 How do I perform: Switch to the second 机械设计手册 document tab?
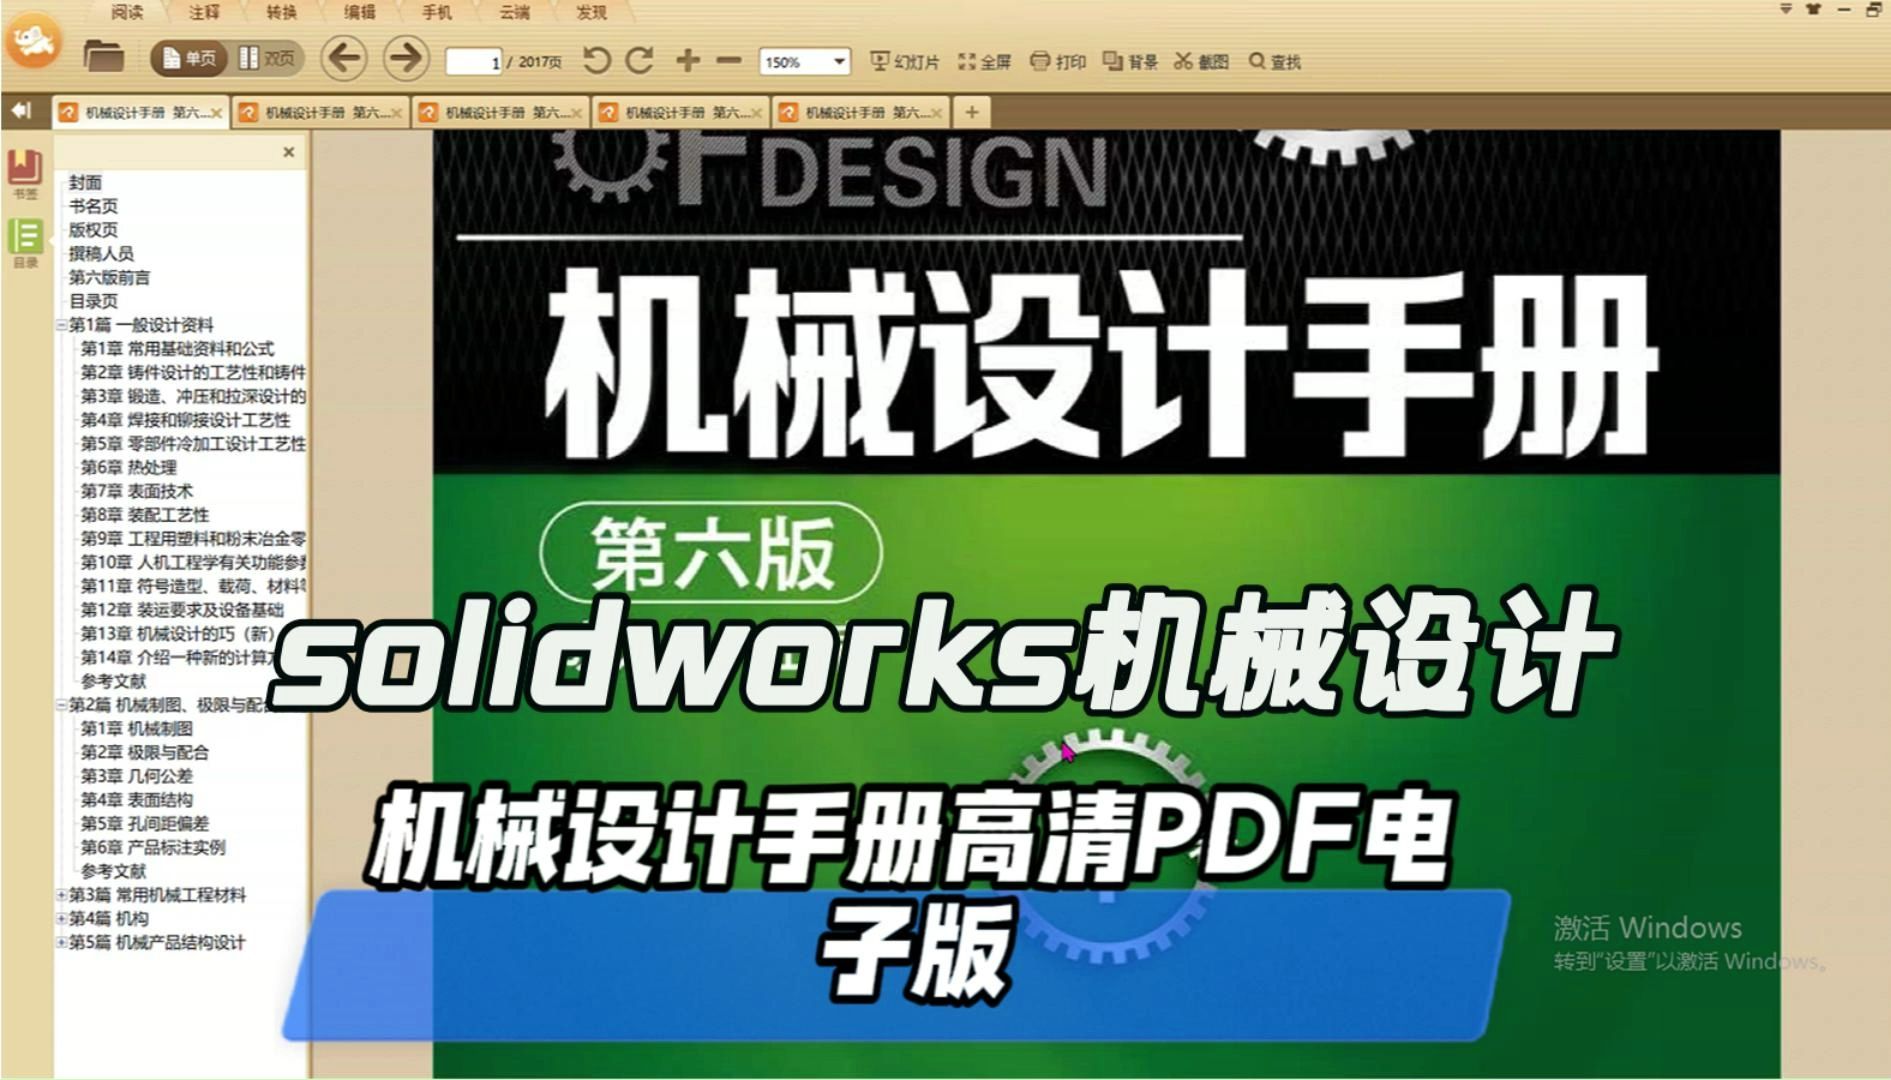(320, 113)
